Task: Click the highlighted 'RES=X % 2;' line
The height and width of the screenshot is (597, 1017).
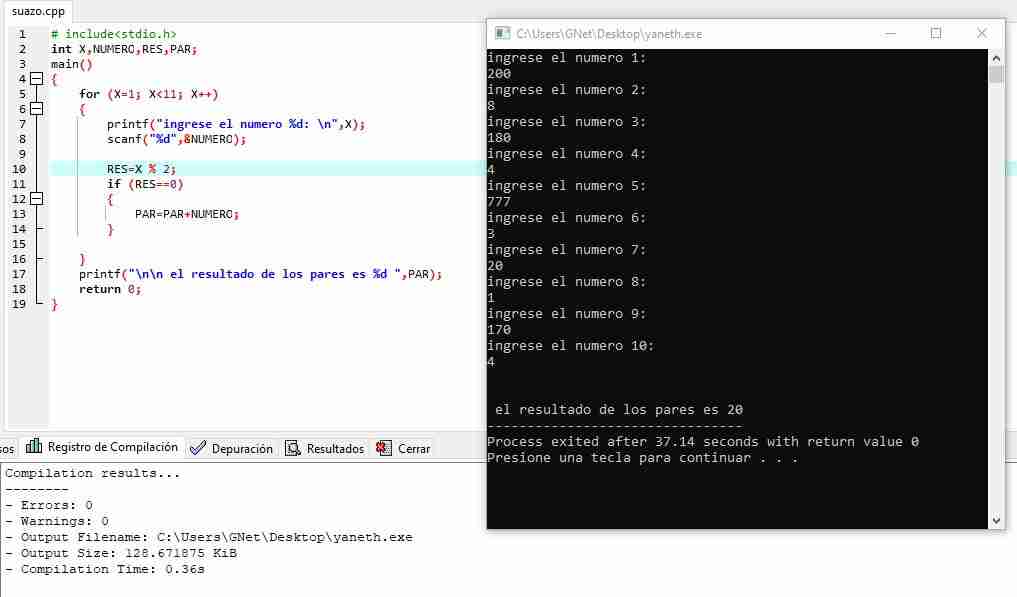Action: coord(141,169)
